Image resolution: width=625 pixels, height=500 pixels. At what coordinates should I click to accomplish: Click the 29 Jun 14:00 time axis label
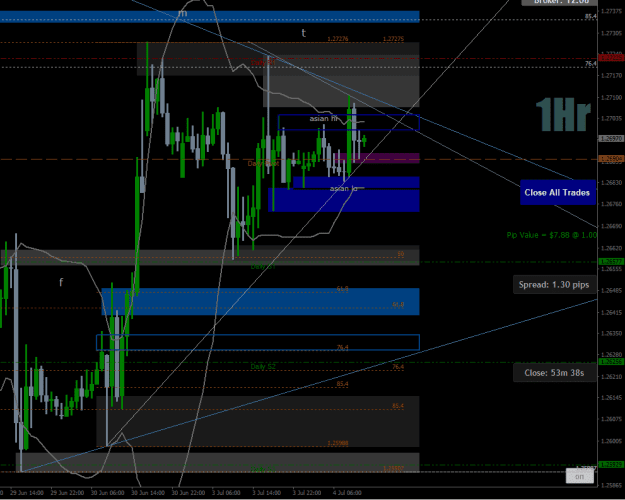27,493
